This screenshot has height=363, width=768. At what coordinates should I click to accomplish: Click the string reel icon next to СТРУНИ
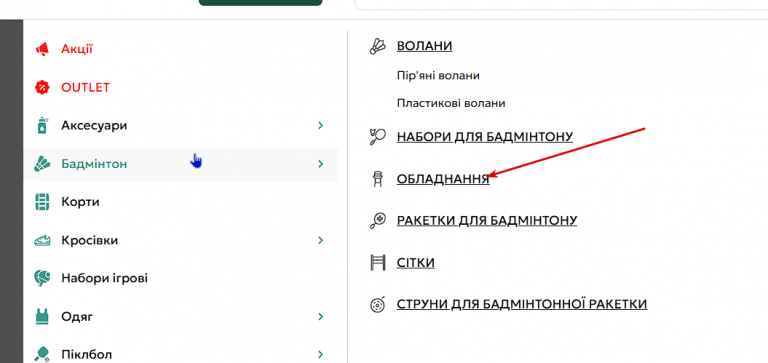(378, 305)
